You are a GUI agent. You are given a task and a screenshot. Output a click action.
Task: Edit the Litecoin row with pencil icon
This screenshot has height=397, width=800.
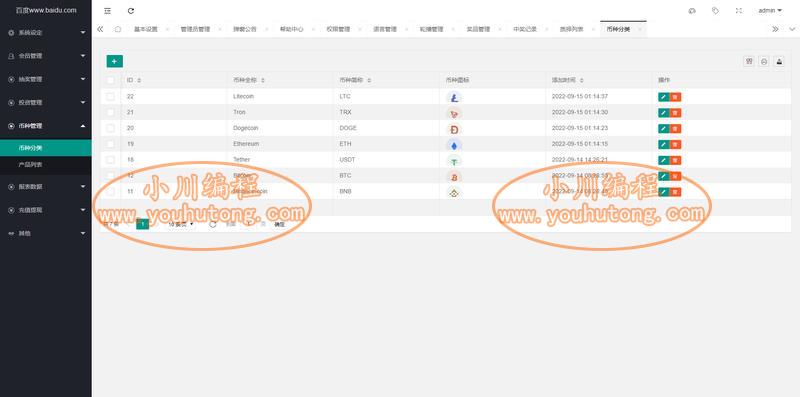pos(663,97)
